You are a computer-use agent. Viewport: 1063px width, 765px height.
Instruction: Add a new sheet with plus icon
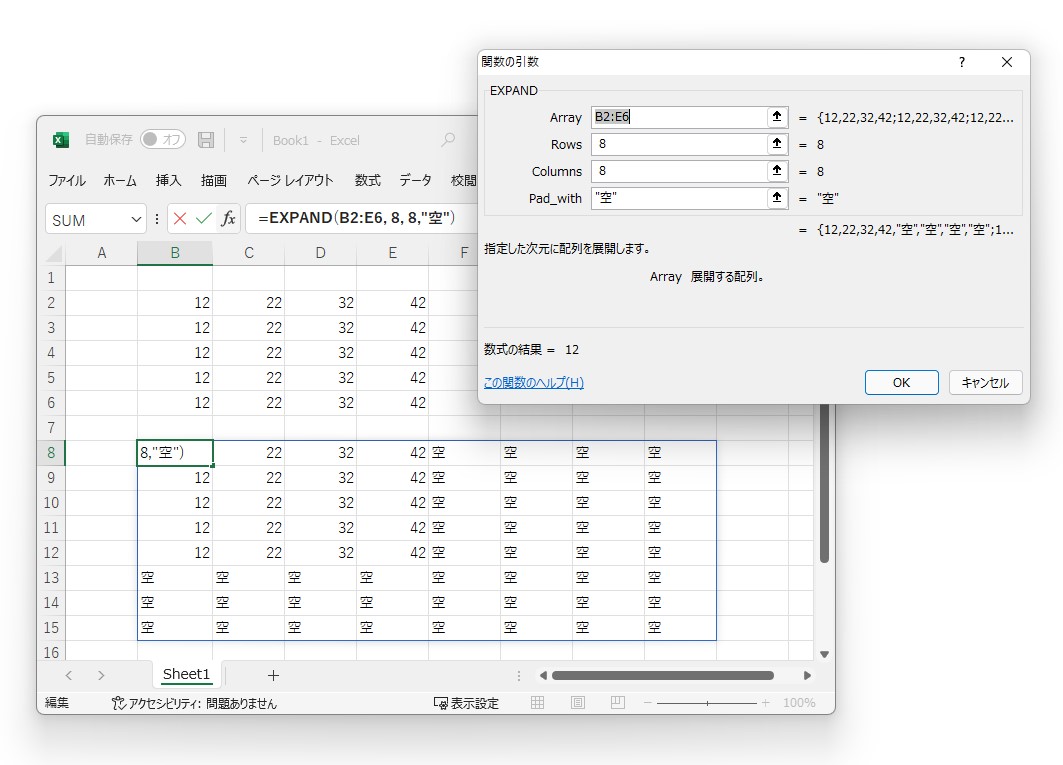click(x=273, y=675)
